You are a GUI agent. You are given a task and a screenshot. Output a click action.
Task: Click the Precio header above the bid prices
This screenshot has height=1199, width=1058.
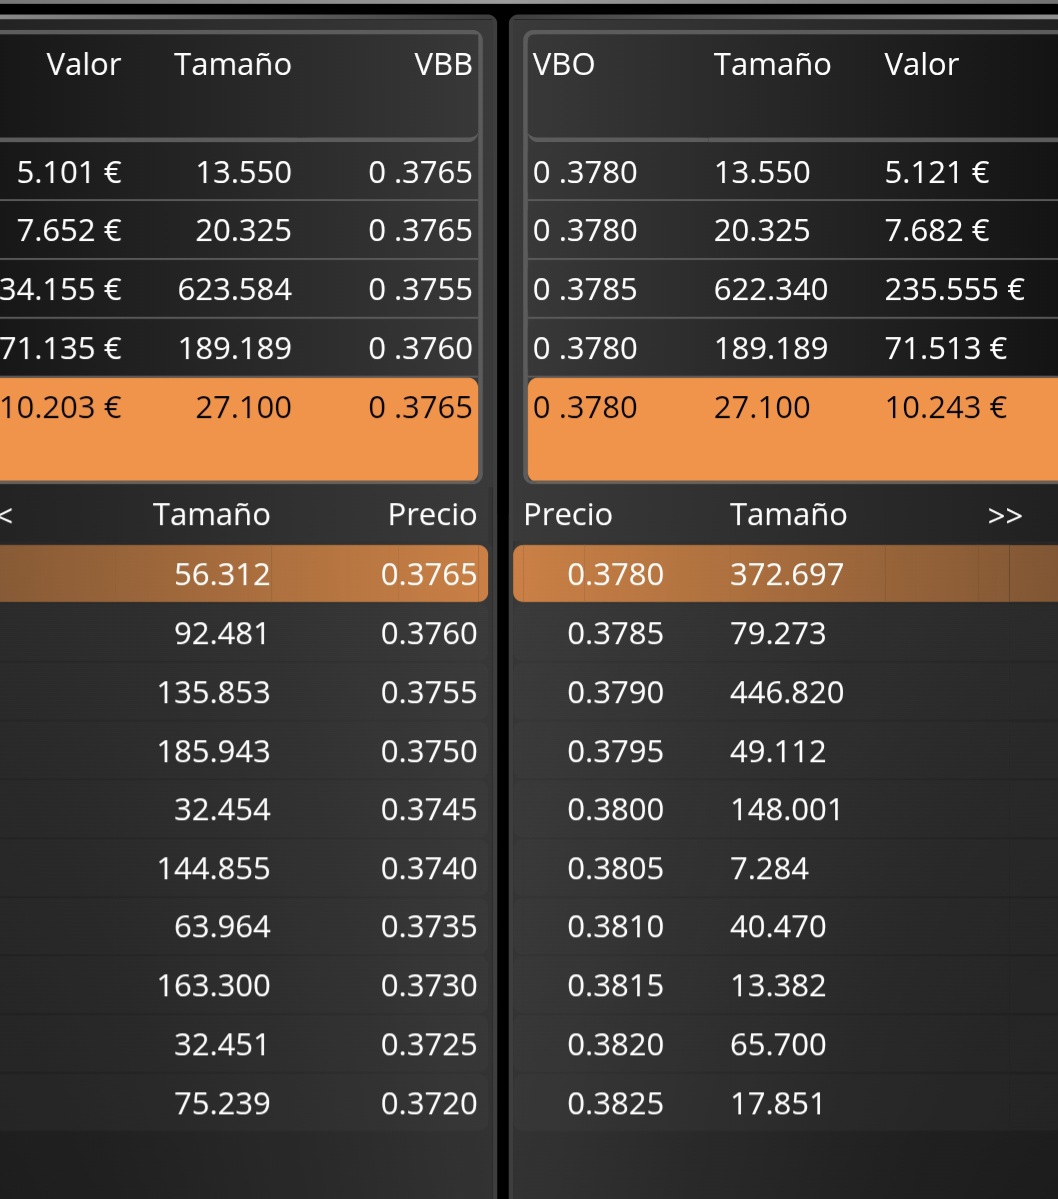(432, 515)
